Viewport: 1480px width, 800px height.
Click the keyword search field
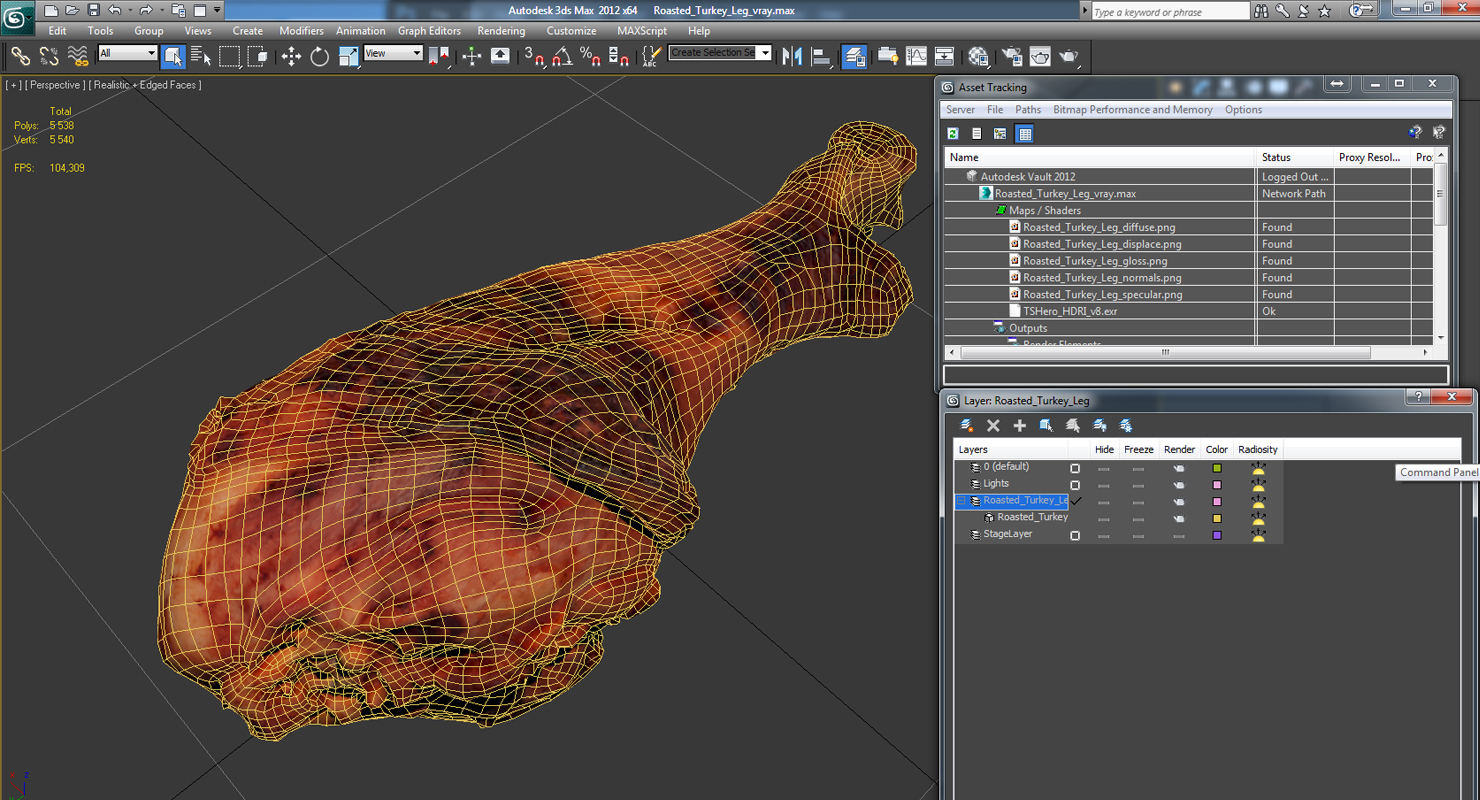1169,11
